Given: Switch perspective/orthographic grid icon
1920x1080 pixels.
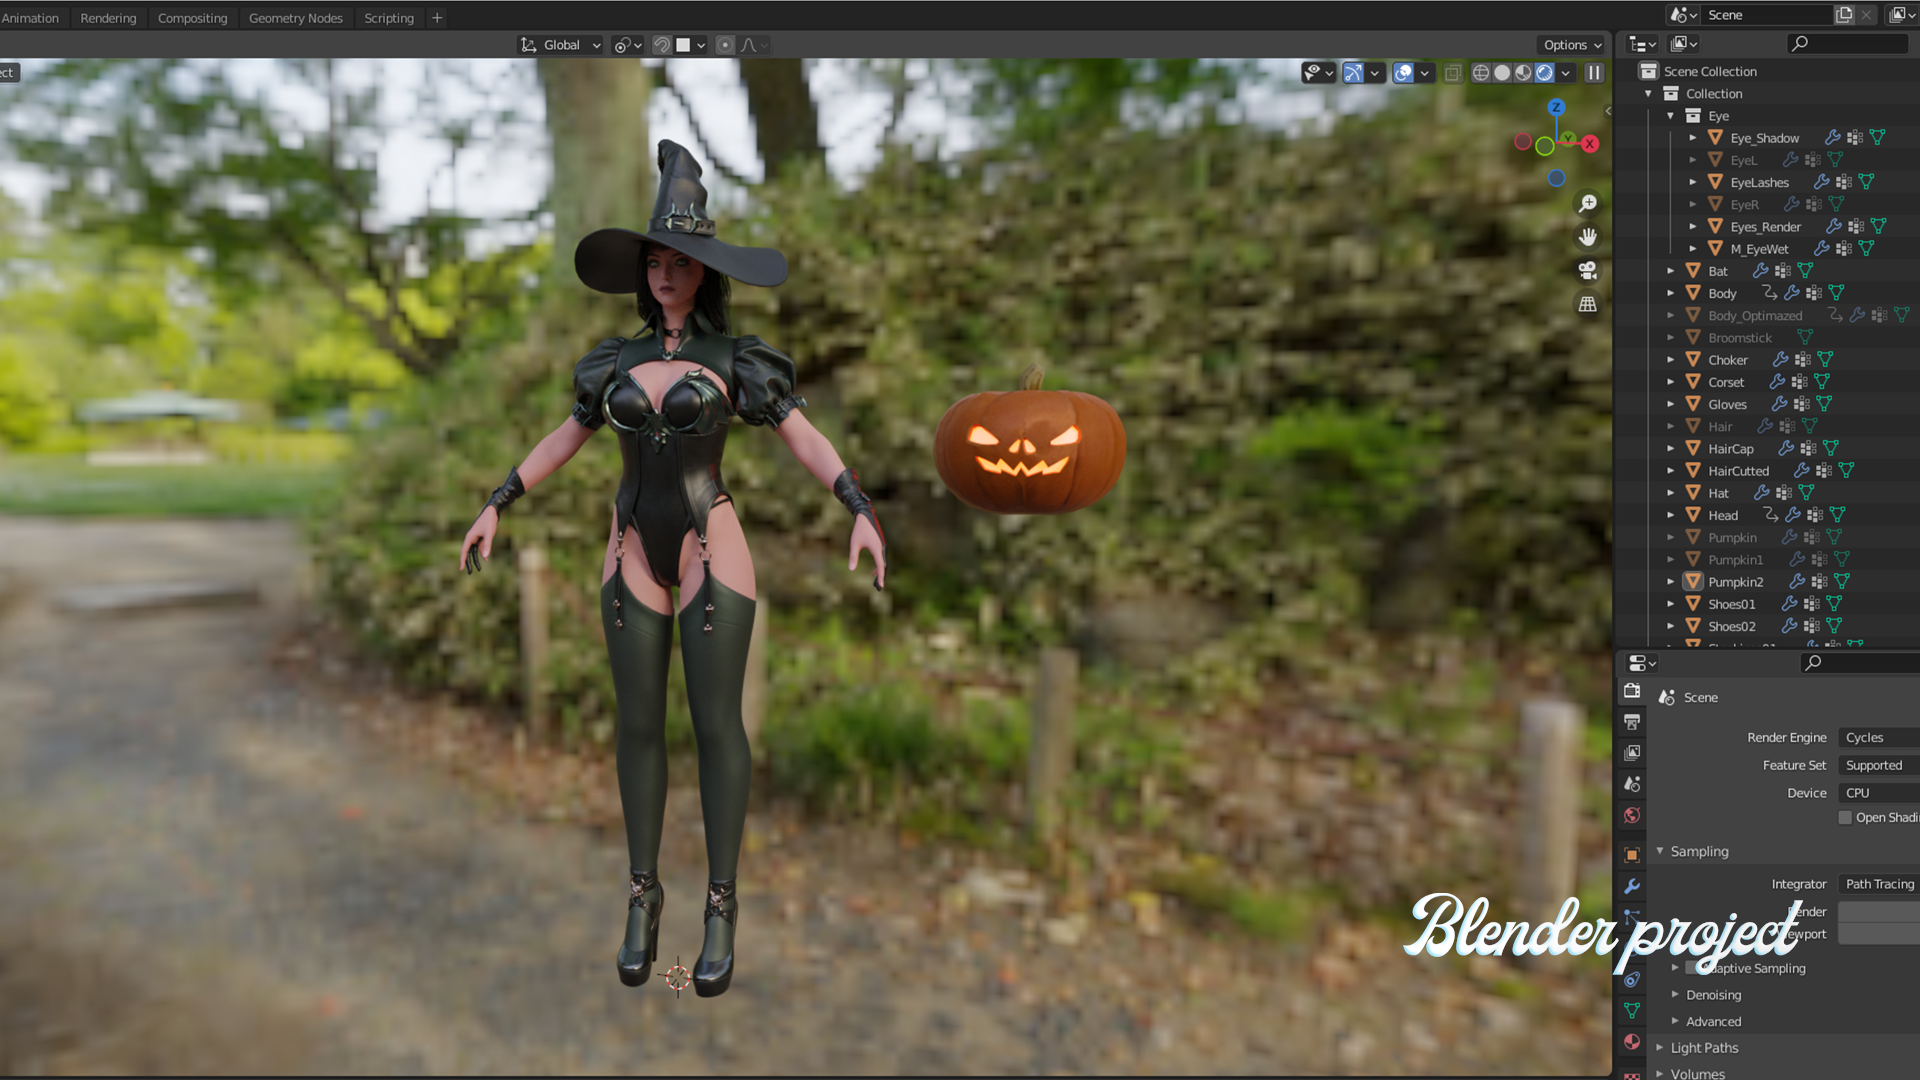Looking at the screenshot, I should (x=1587, y=304).
